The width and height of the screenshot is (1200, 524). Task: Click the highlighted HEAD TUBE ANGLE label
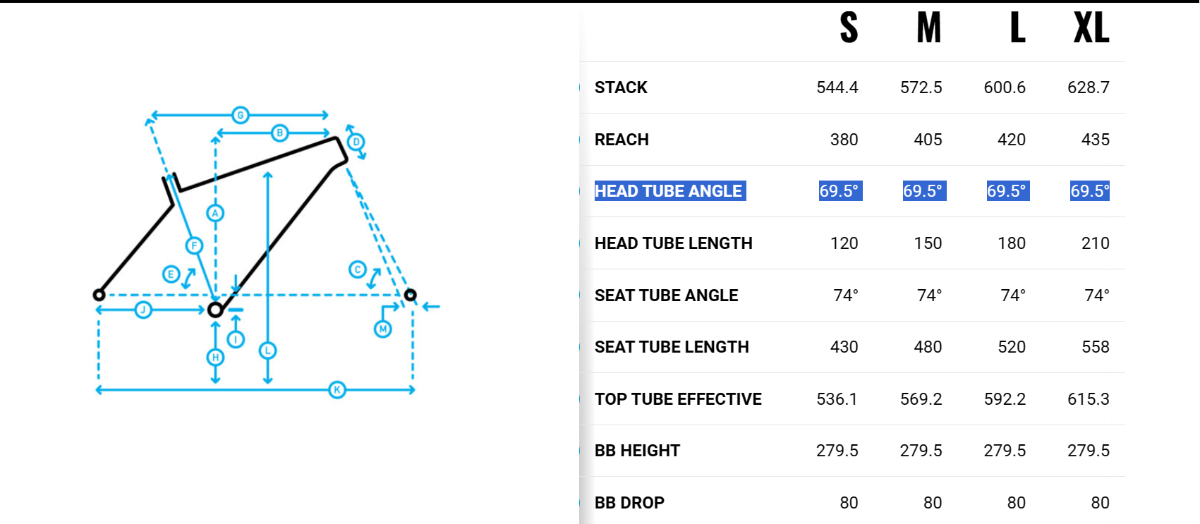coord(668,191)
